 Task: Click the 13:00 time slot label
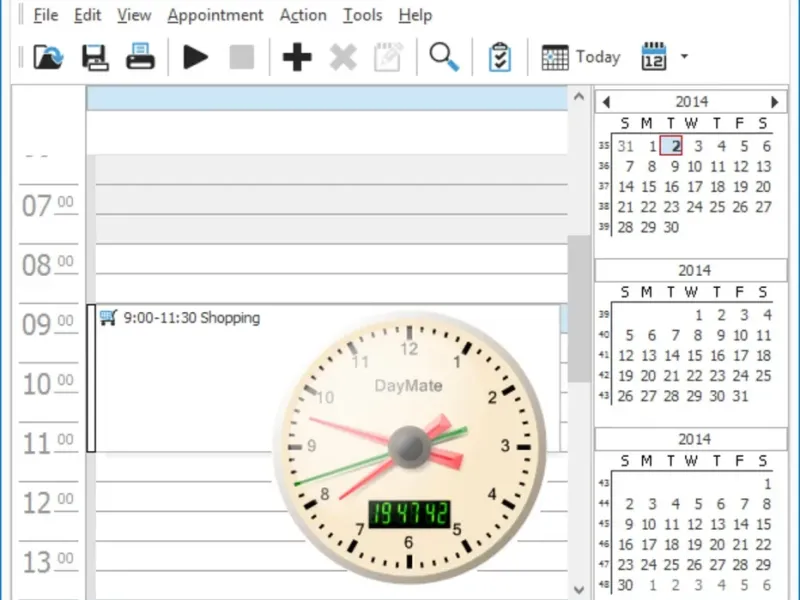coord(48,562)
